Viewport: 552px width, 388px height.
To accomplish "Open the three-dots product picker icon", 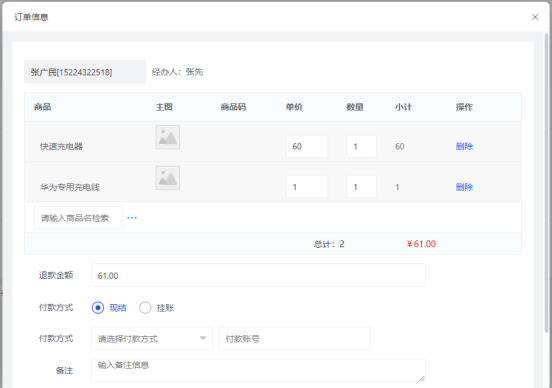I will [x=132, y=218].
